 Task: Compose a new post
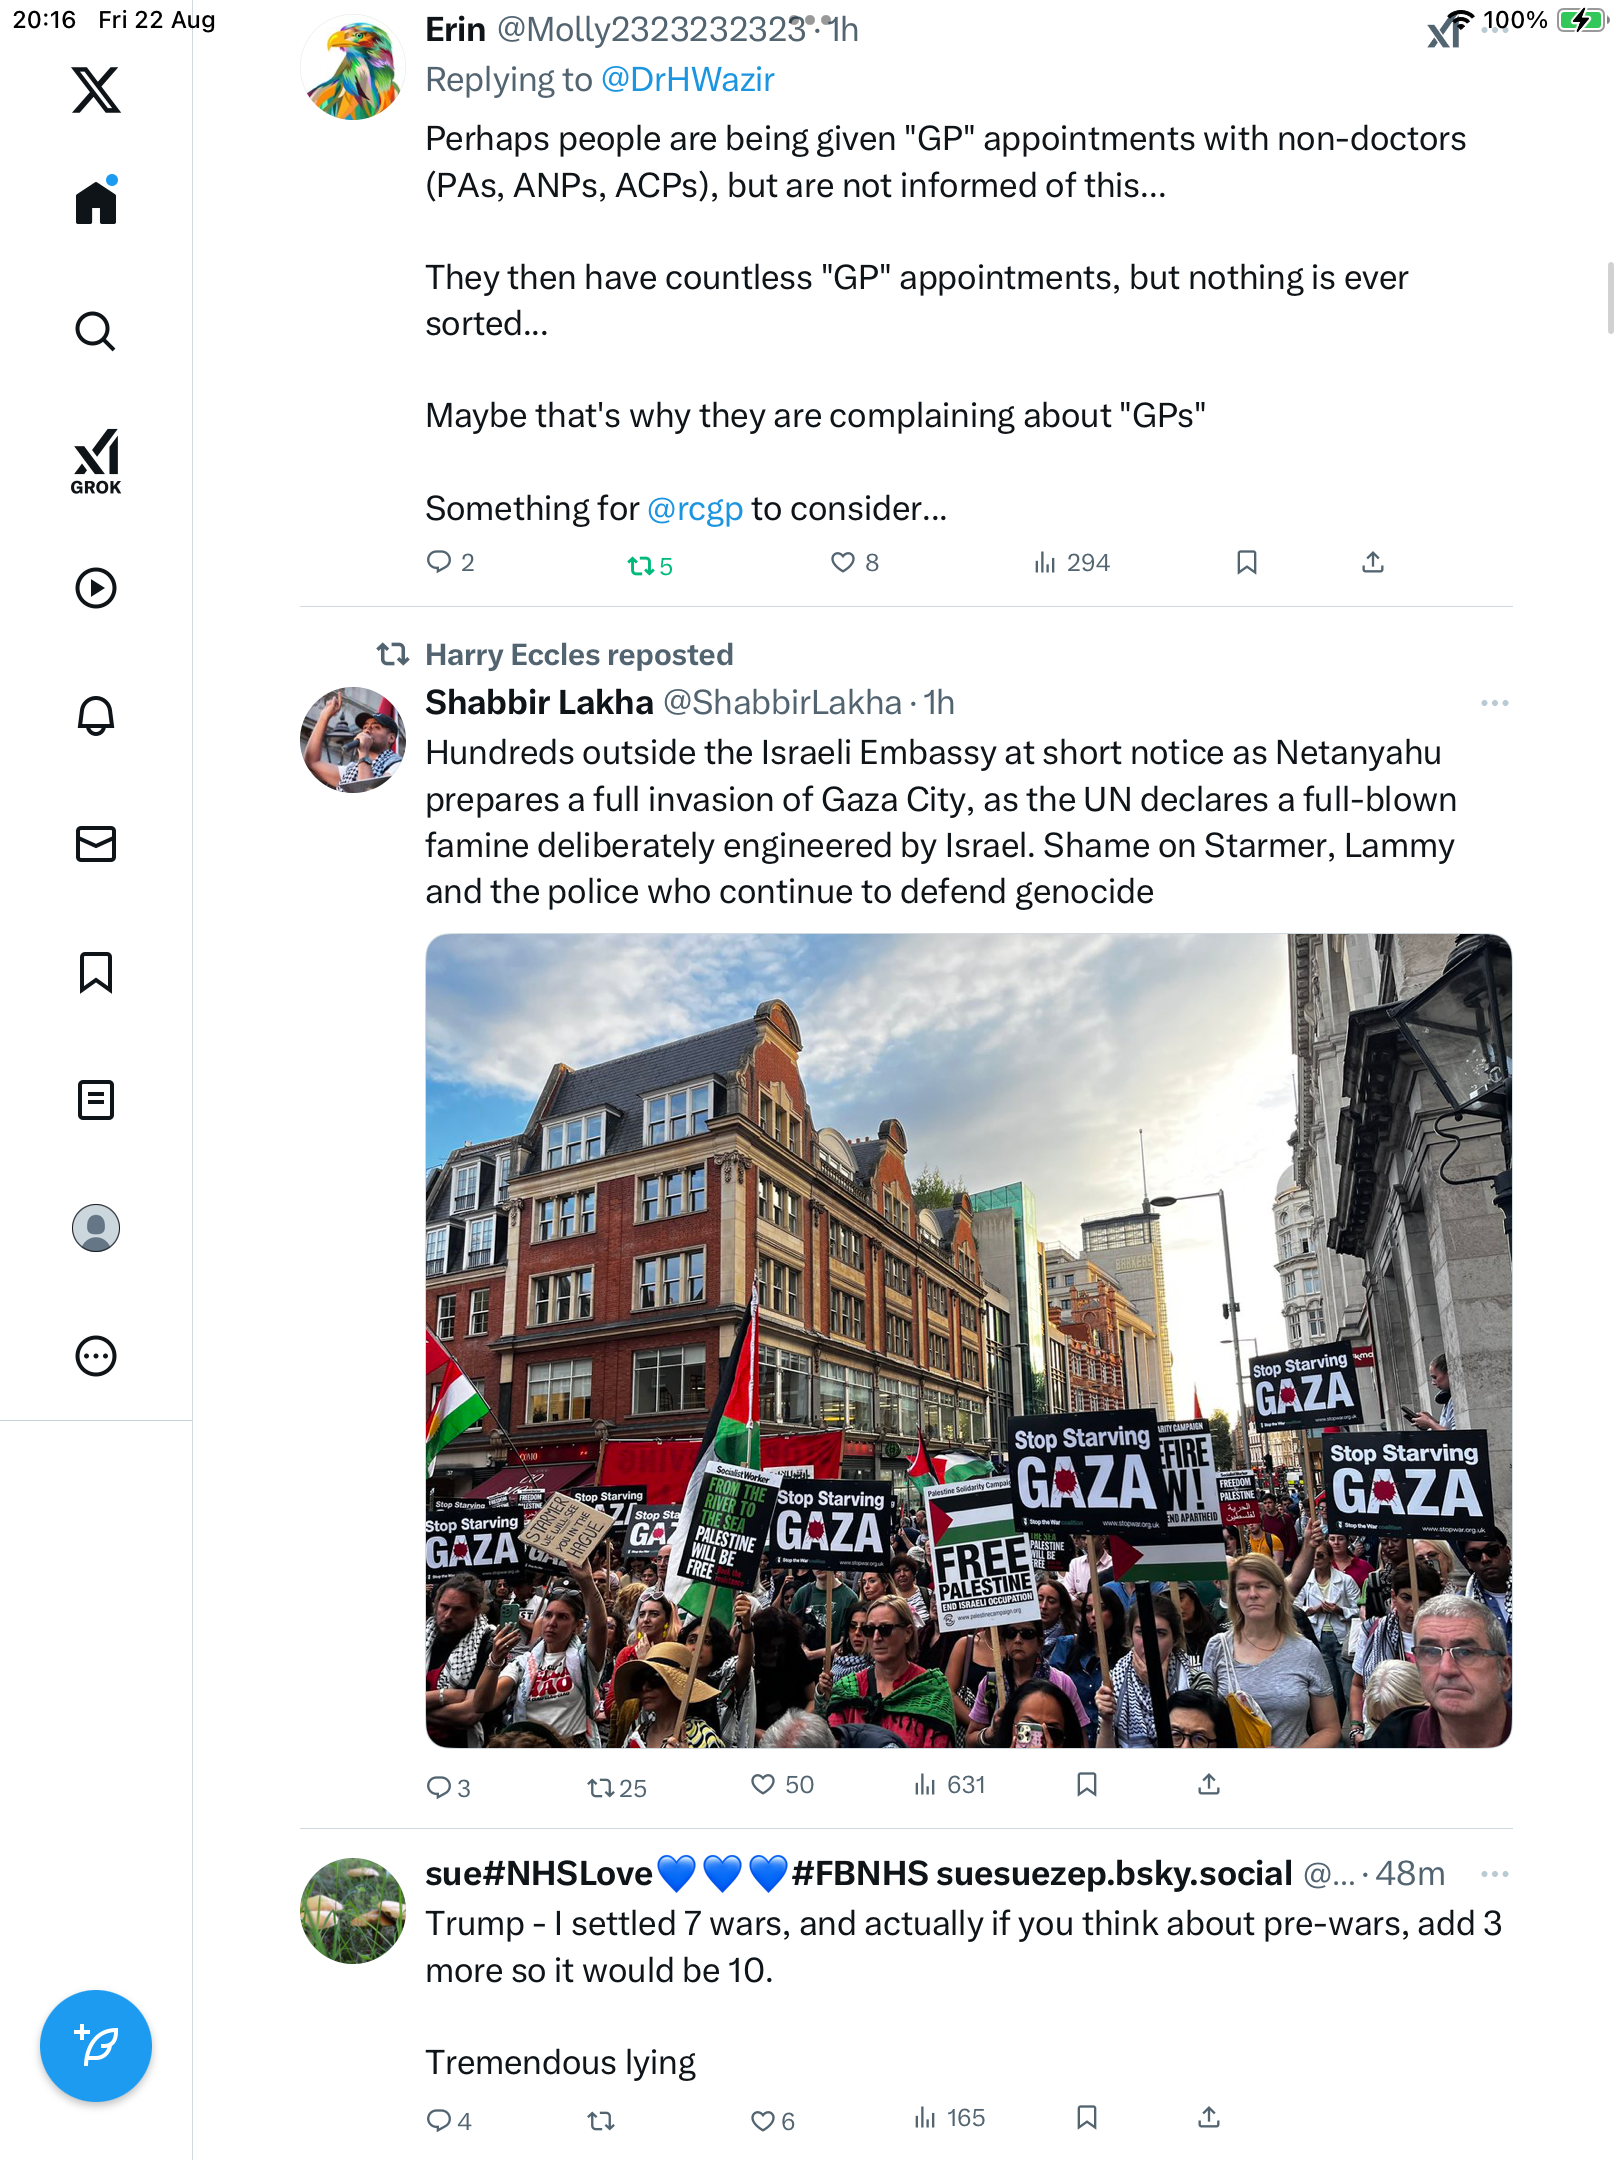coord(96,2046)
